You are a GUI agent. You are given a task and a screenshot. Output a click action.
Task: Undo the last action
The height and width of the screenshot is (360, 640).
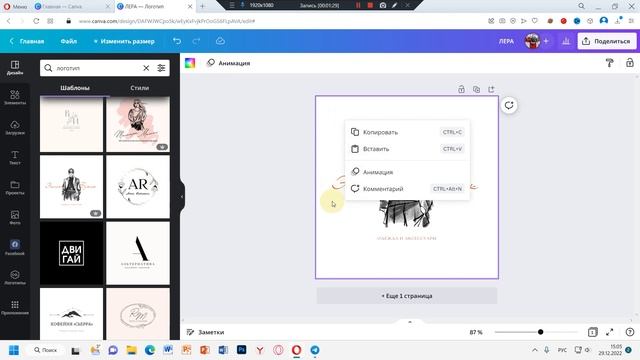(177, 41)
